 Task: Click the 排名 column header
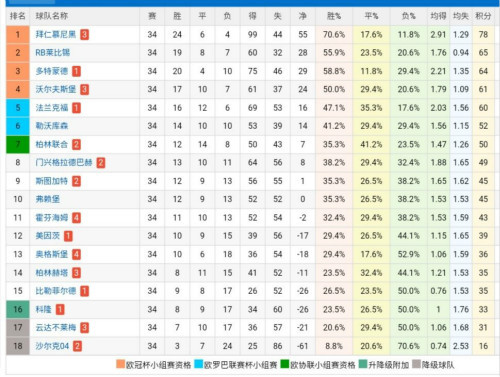click(18, 16)
